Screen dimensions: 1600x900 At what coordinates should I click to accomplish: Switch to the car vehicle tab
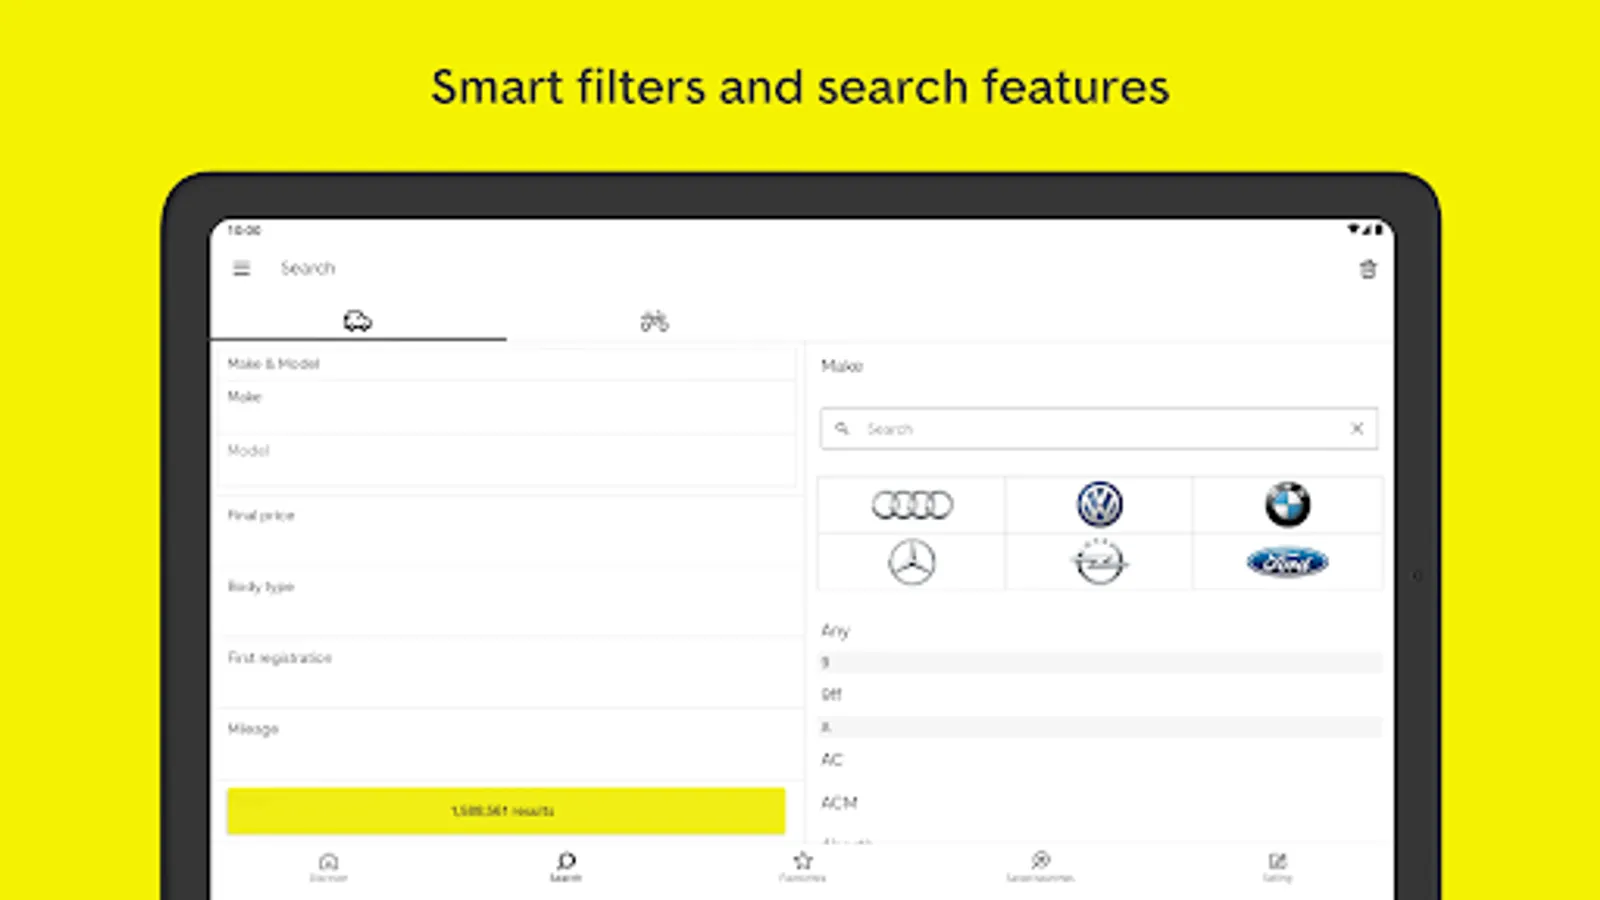[x=358, y=321]
